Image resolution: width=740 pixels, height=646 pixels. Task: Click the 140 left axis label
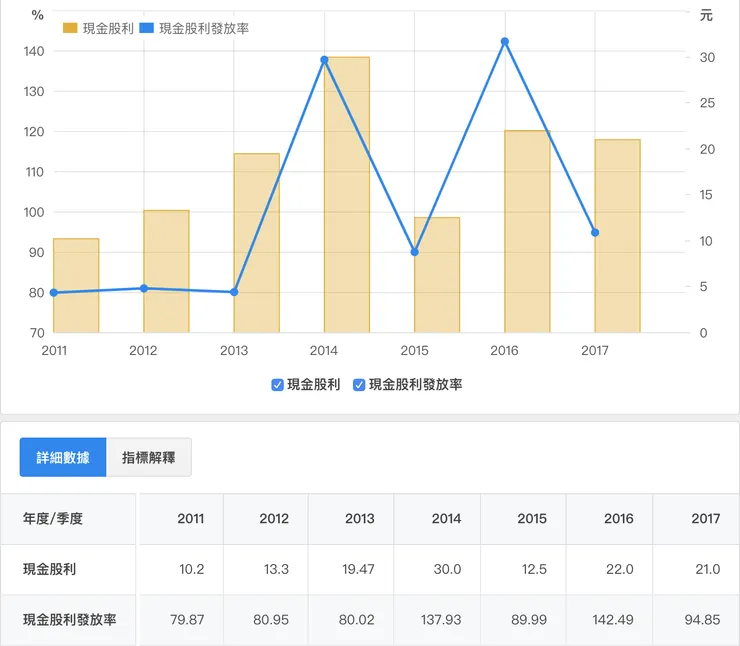34,51
